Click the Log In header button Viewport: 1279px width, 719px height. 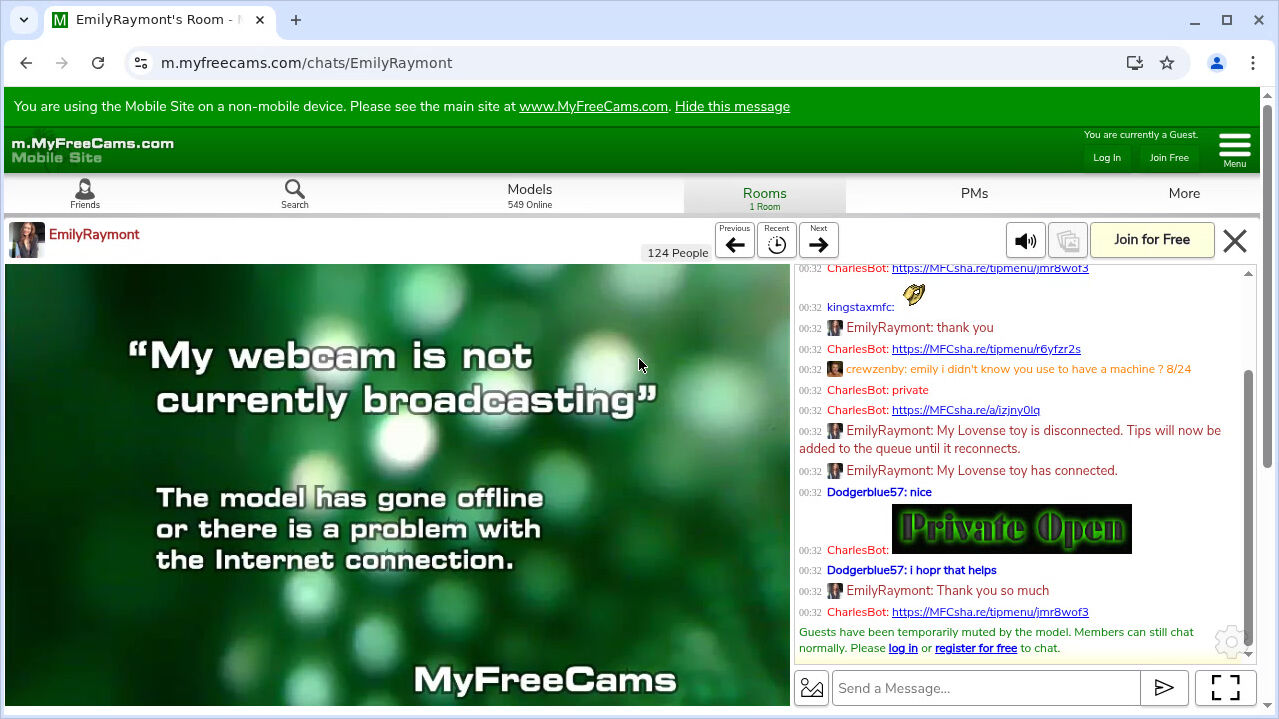click(x=1107, y=157)
